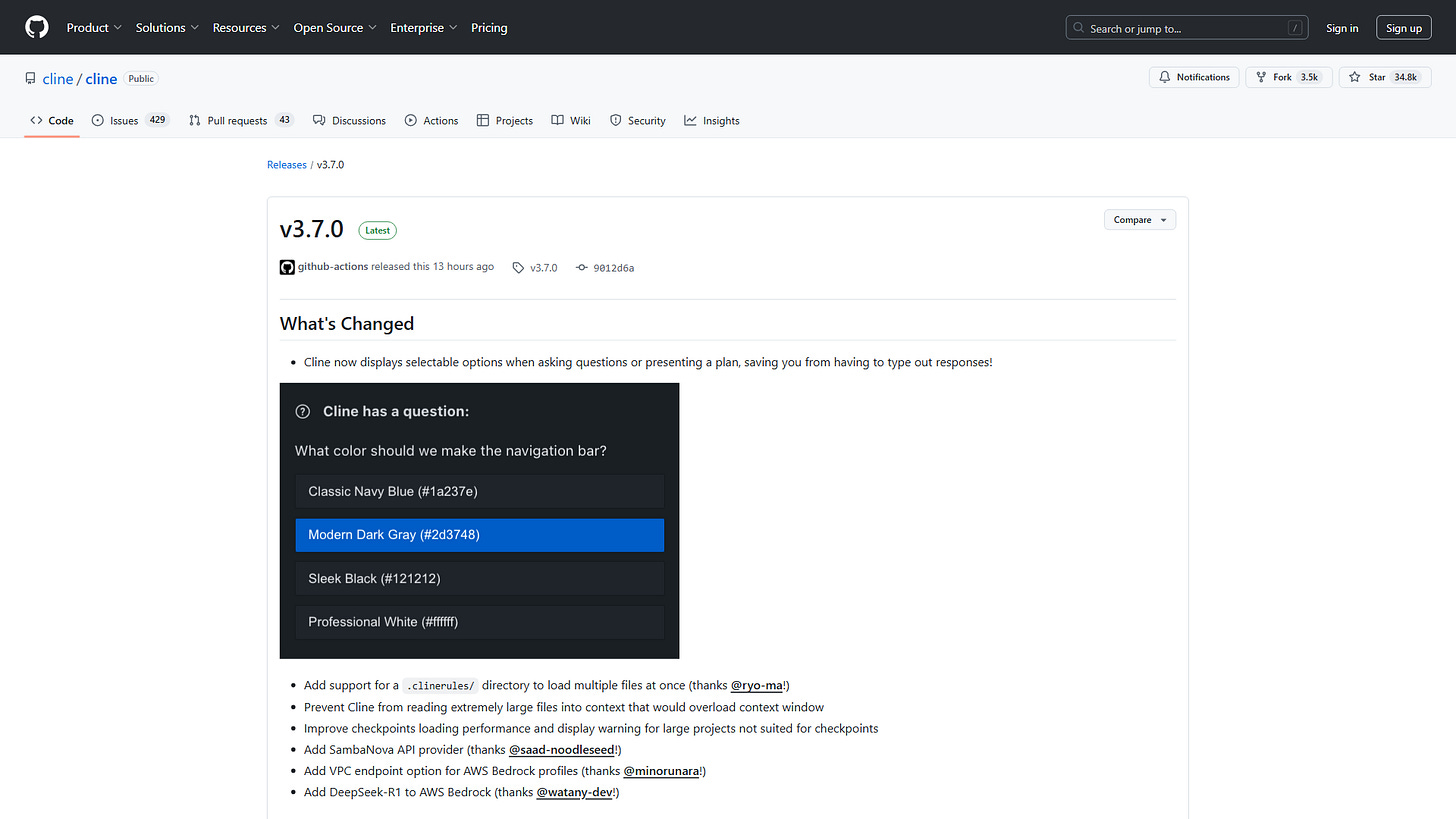Open the @ryo-ma profile link
The height and width of the screenshot is (819, 1456).
[757, 685]
